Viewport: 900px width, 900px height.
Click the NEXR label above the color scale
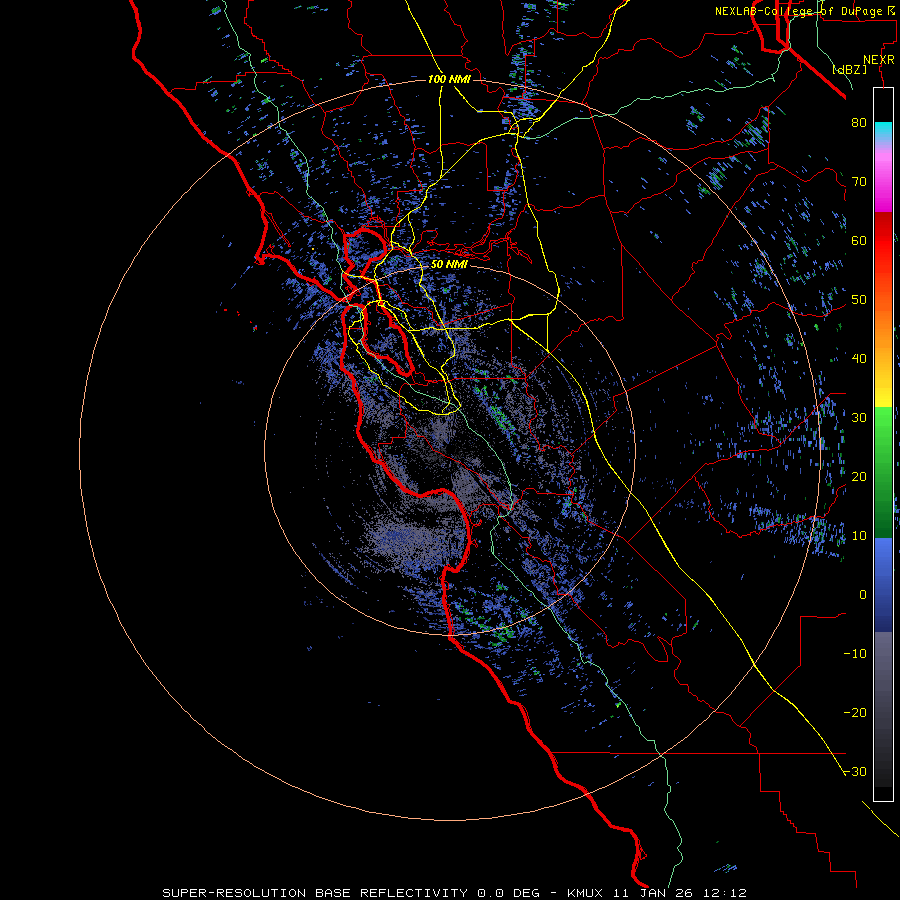[879, 60]
